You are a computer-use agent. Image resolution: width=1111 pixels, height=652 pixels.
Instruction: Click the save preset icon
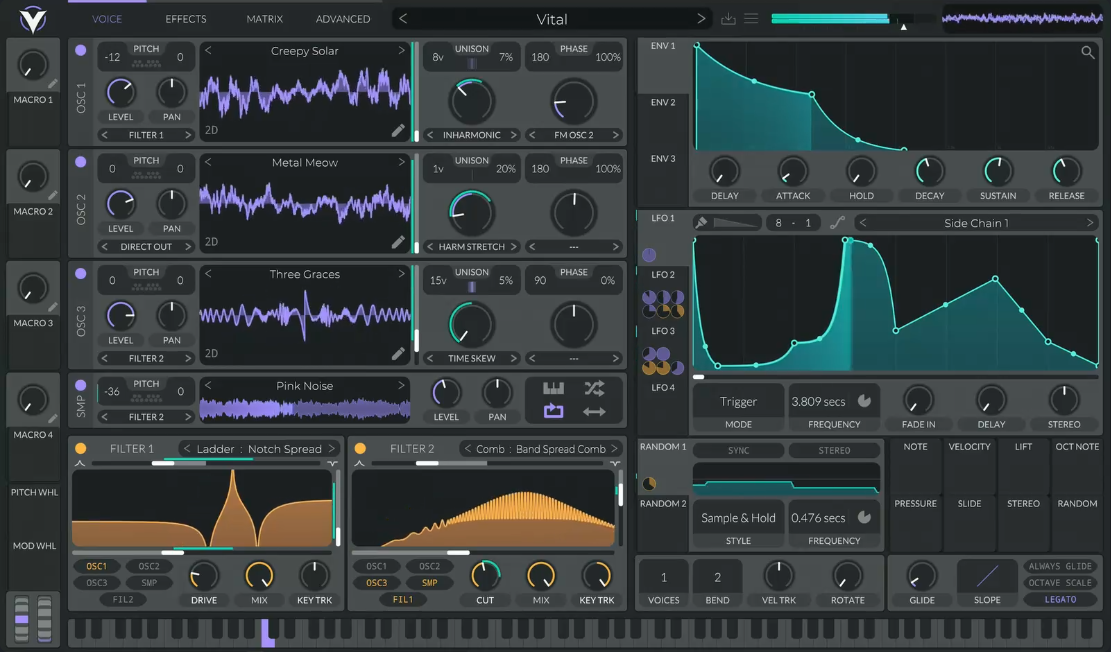[728, 19]
